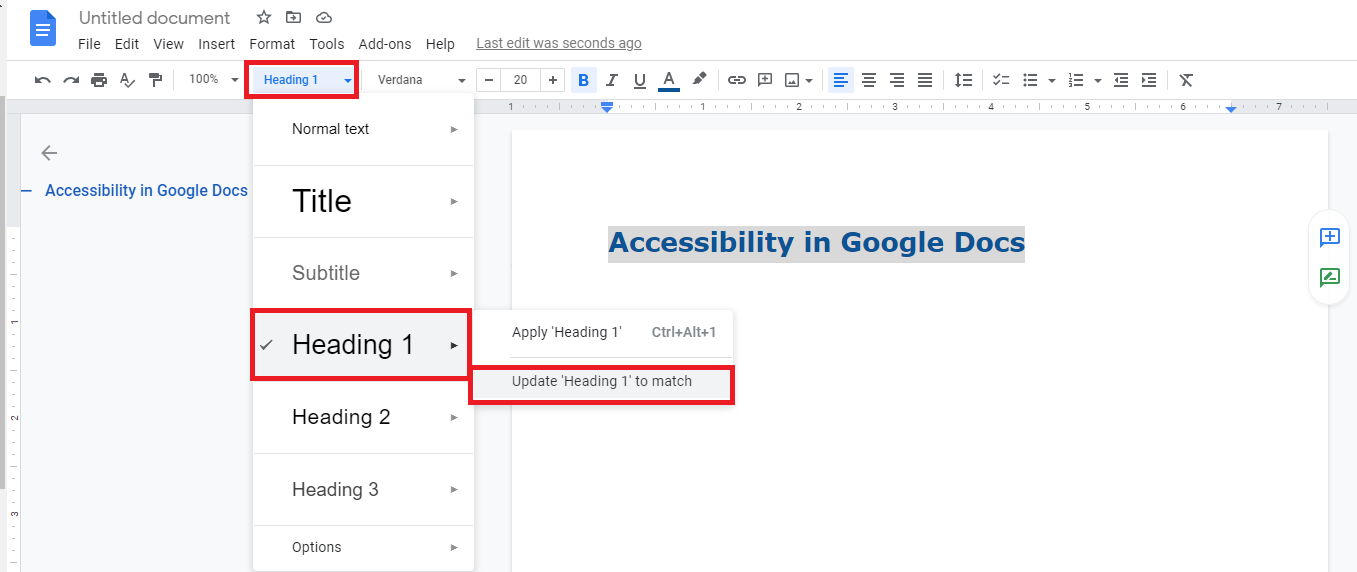Click the redo icon

click(x=71, y=80)
